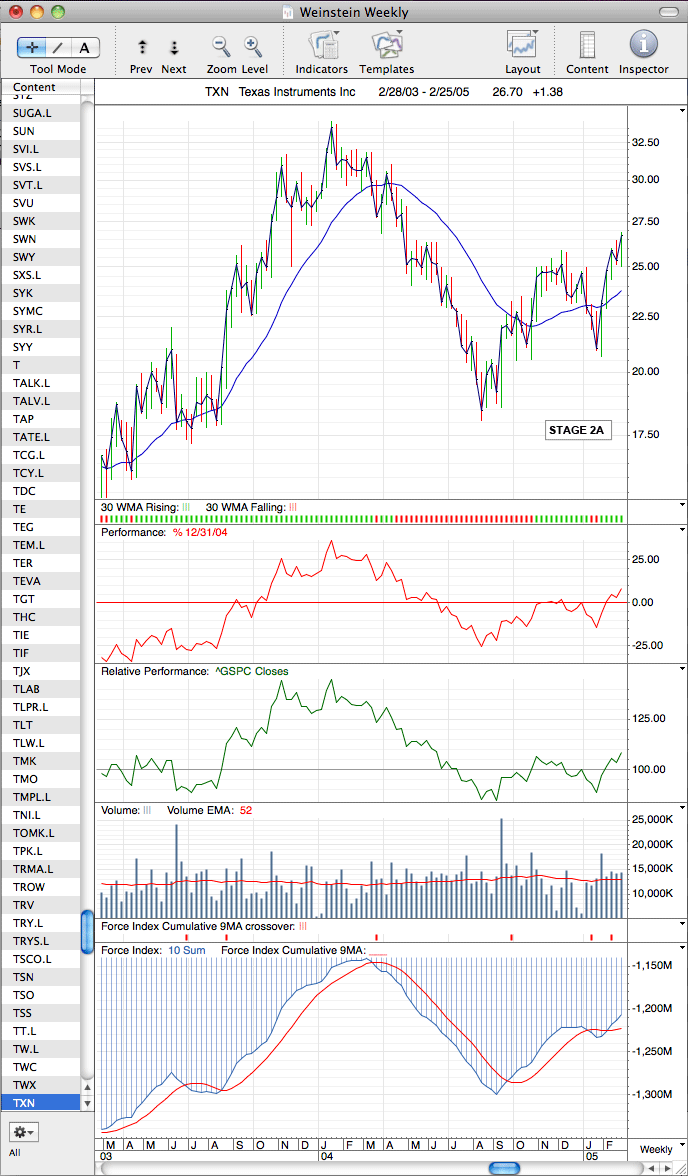The width and height of the screenshot is (688, 1176).
Task: Open Performance pane menu triangle
Action: click(682, 530)
